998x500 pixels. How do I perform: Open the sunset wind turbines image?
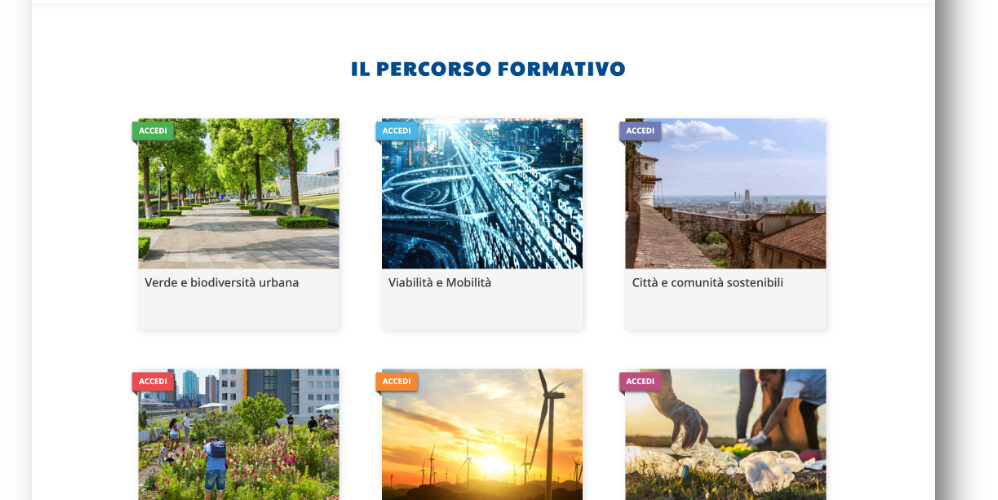point(482,434)
